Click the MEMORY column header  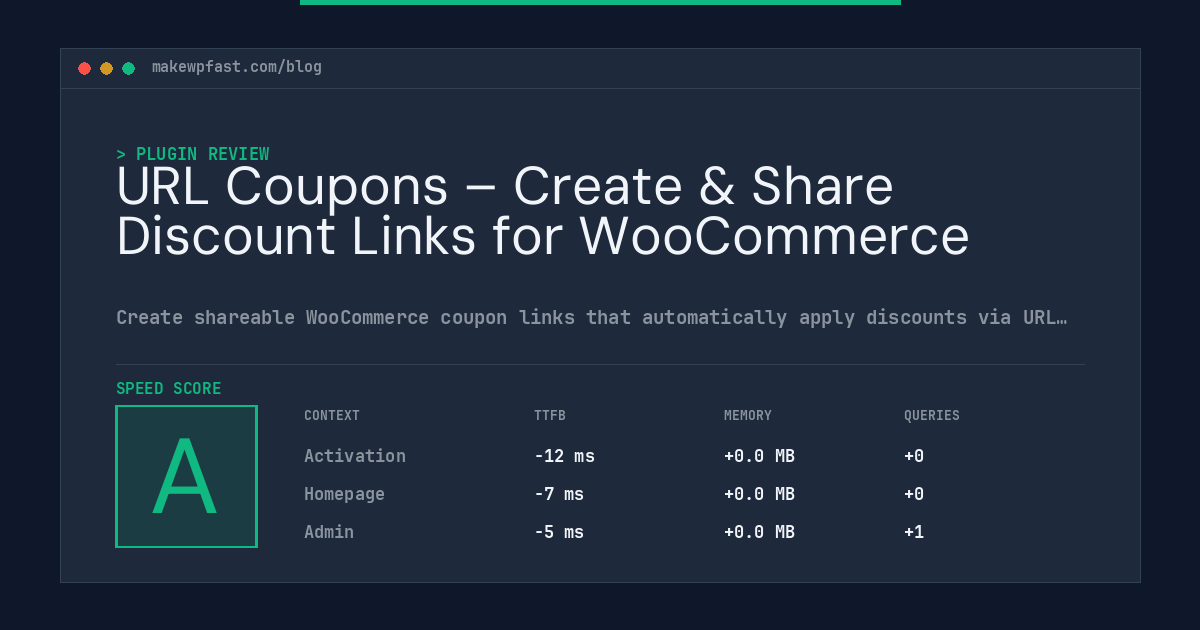click(748, 415)
